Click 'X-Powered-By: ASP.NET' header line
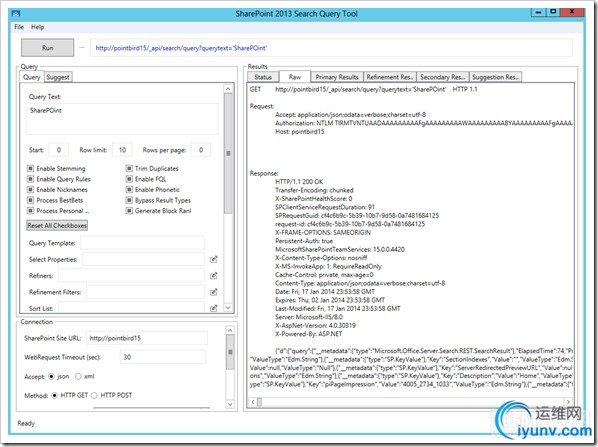 coord(309,334)
